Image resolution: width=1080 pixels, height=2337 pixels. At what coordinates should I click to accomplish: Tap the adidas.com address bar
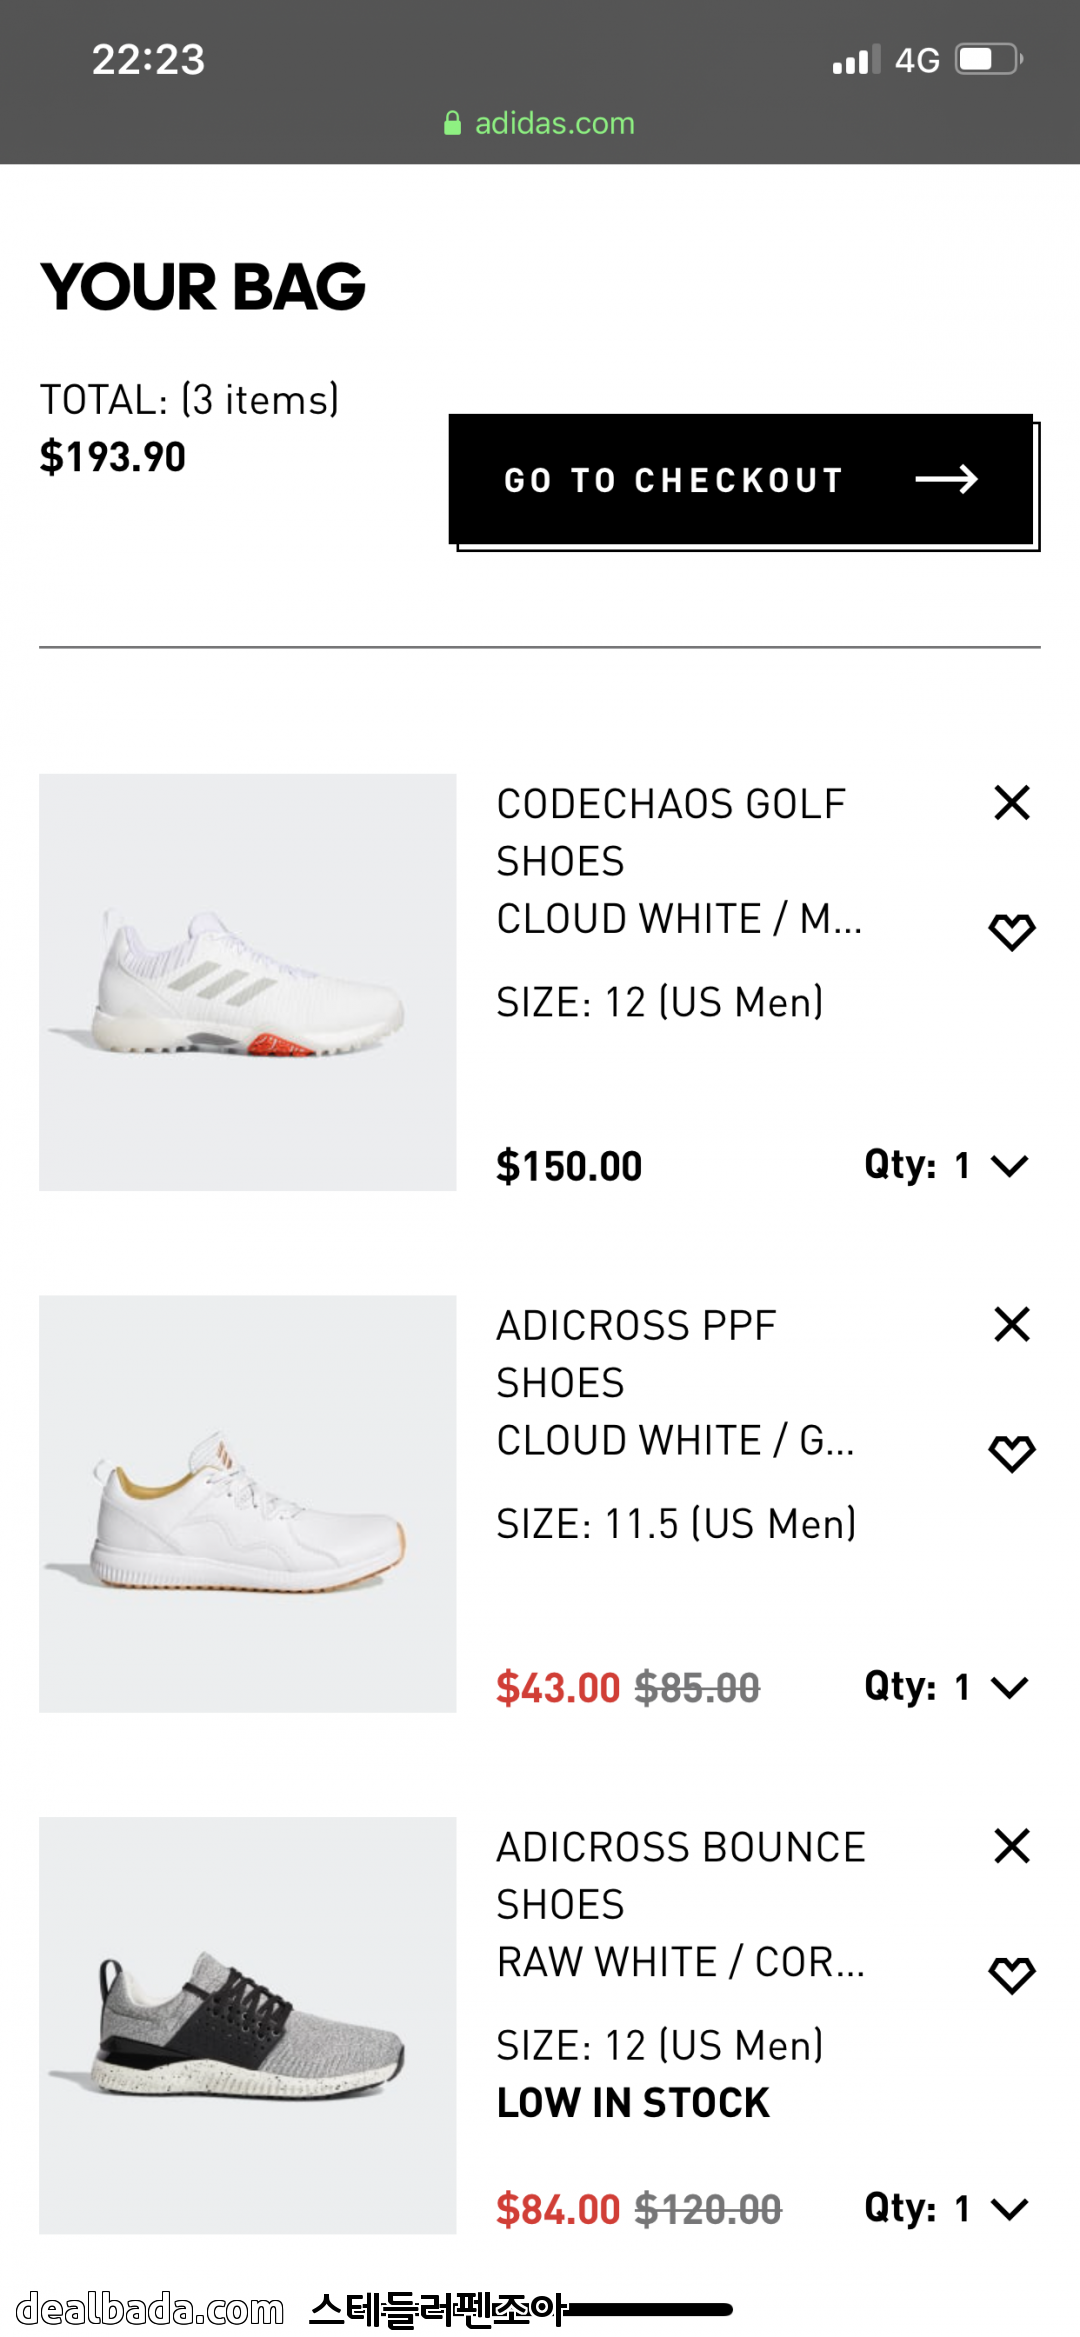554,123
